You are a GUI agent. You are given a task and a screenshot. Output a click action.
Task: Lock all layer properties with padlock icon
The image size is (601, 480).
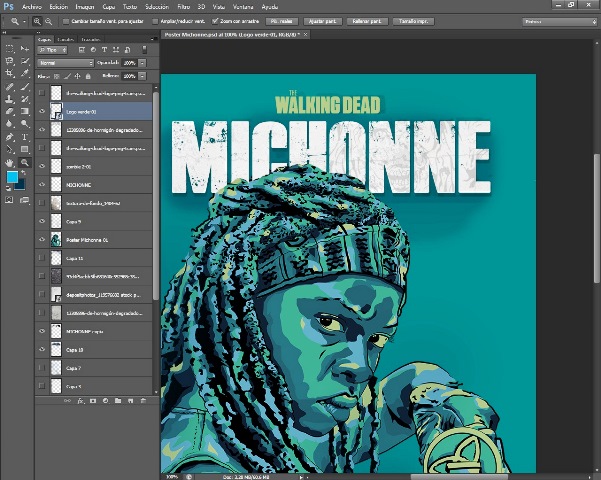88,76
